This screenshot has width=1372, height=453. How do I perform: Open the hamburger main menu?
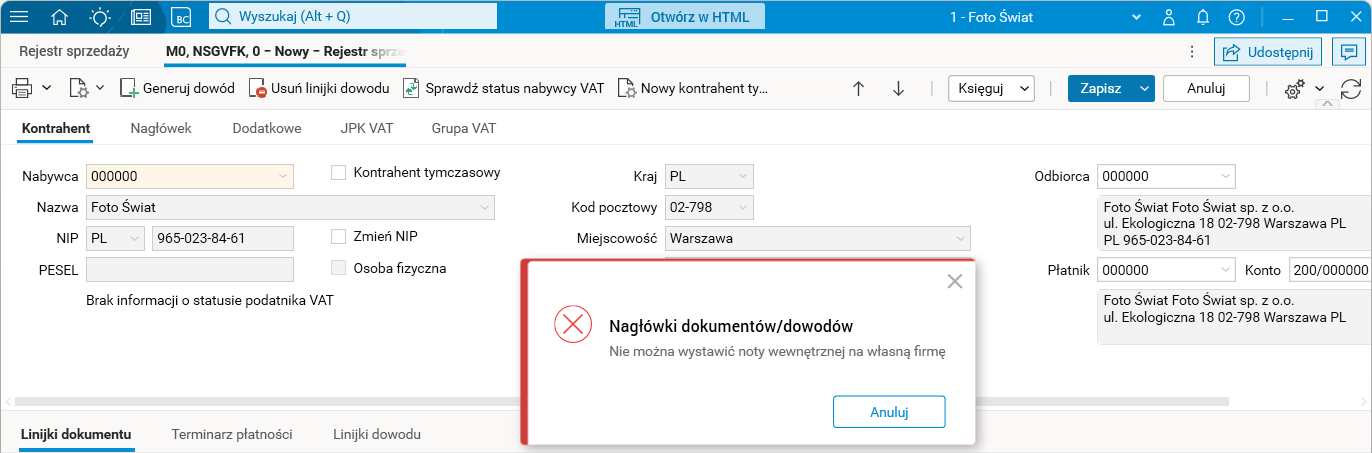(19, 17)
